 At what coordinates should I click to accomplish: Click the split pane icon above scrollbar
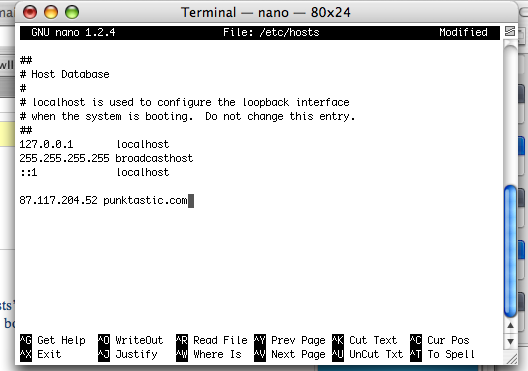(510, 32)
